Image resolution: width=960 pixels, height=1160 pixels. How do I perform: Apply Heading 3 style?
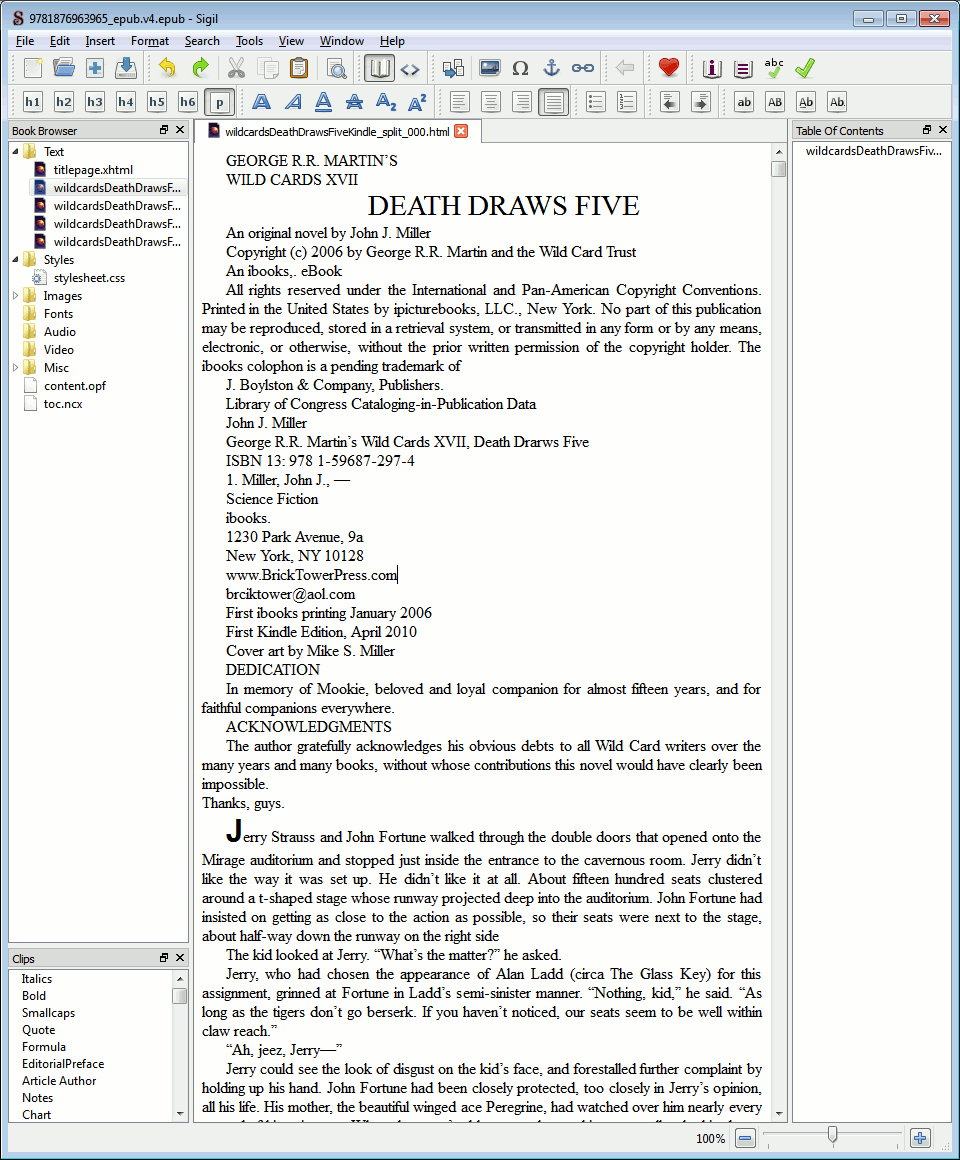tap(95, 102)
